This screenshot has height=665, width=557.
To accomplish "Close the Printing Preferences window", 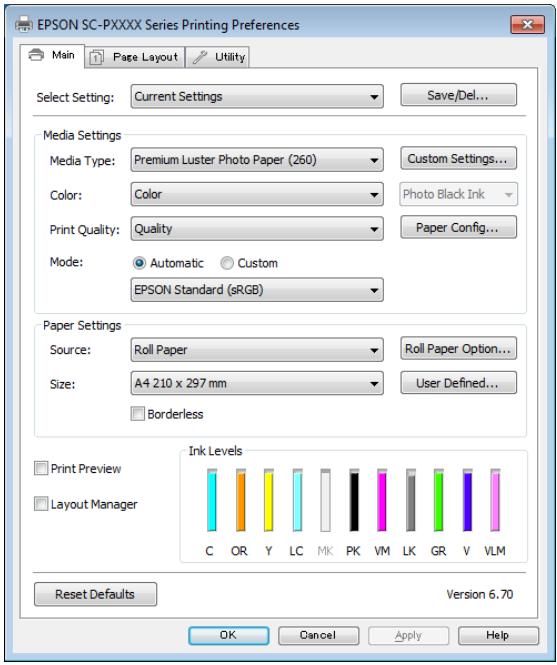I will click(527, 25).
